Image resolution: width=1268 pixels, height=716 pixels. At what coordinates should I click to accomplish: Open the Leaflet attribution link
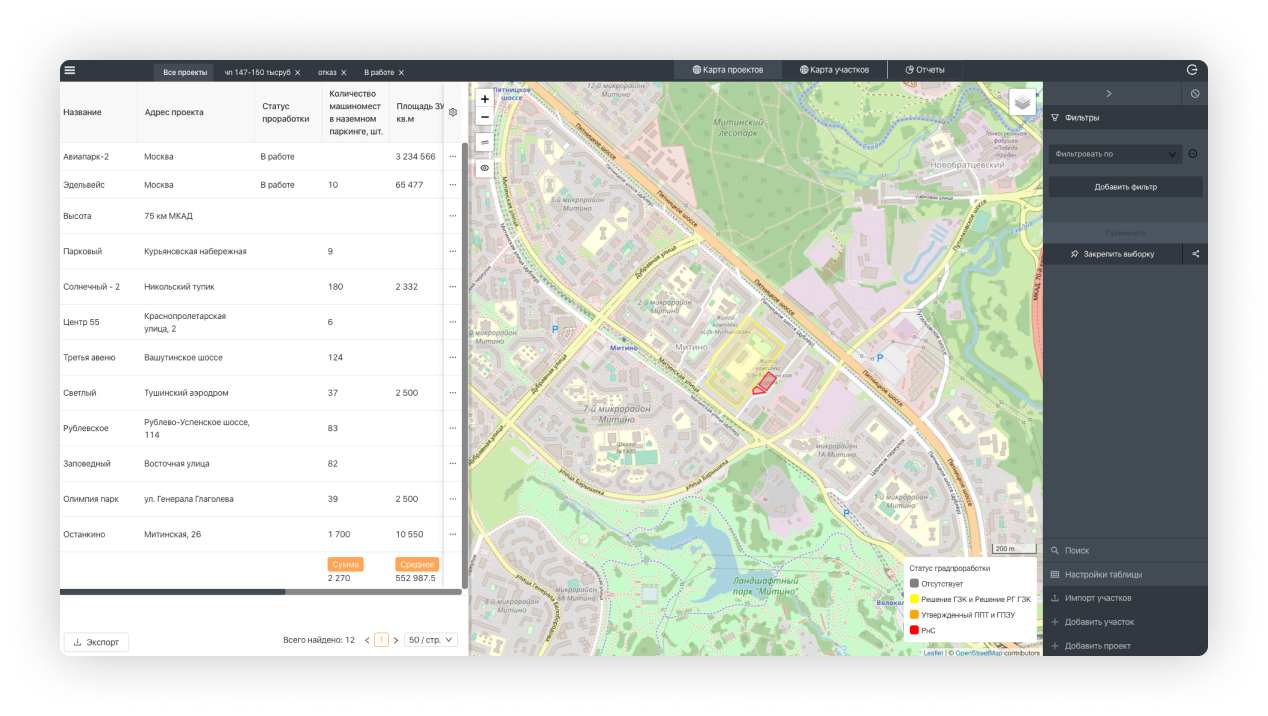933,653
